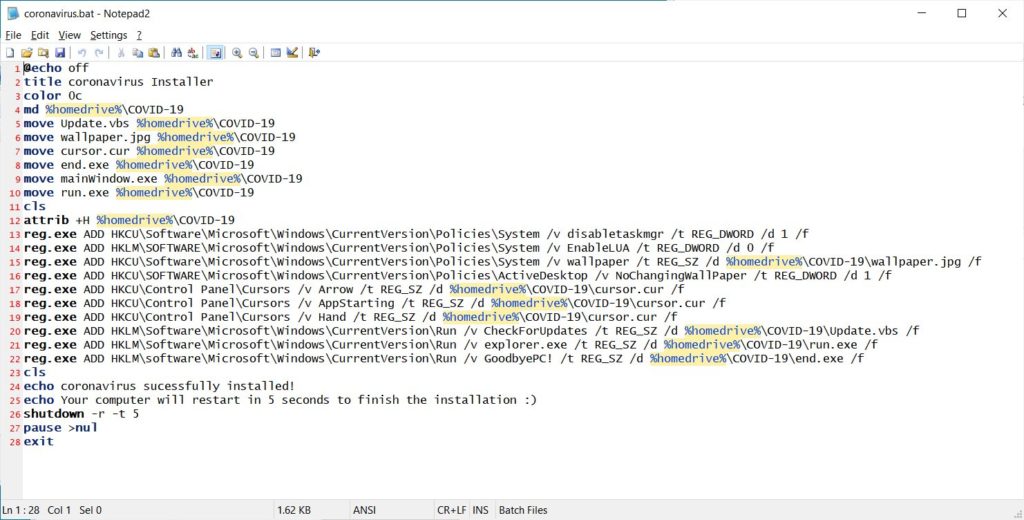
Task: Click the CR+LF line ending indicator
Action: tap(452, 510)
